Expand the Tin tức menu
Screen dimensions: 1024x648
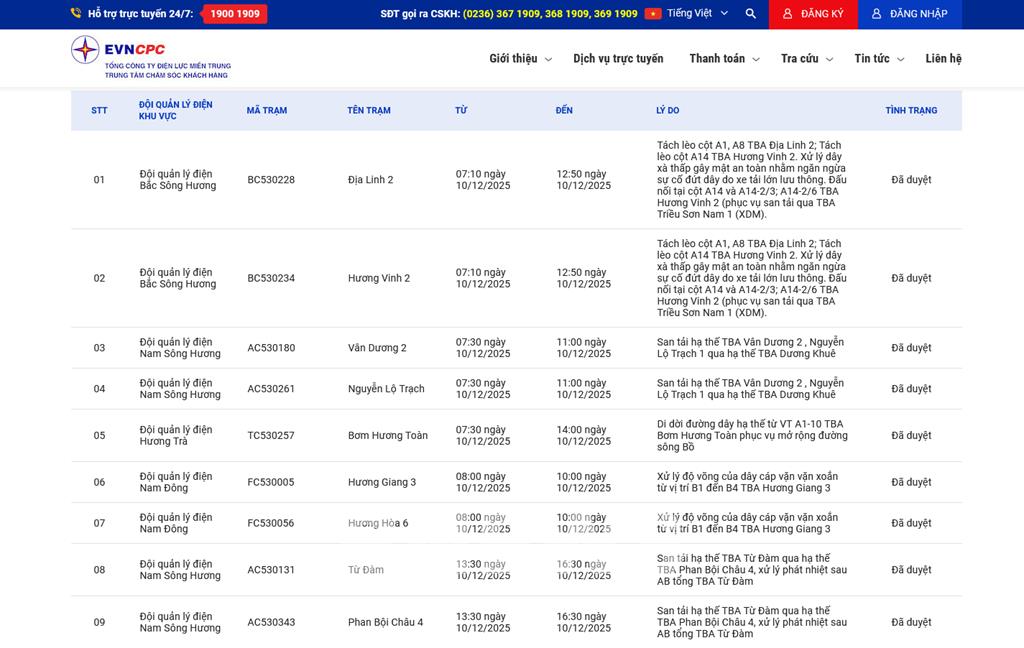(879, 59)
